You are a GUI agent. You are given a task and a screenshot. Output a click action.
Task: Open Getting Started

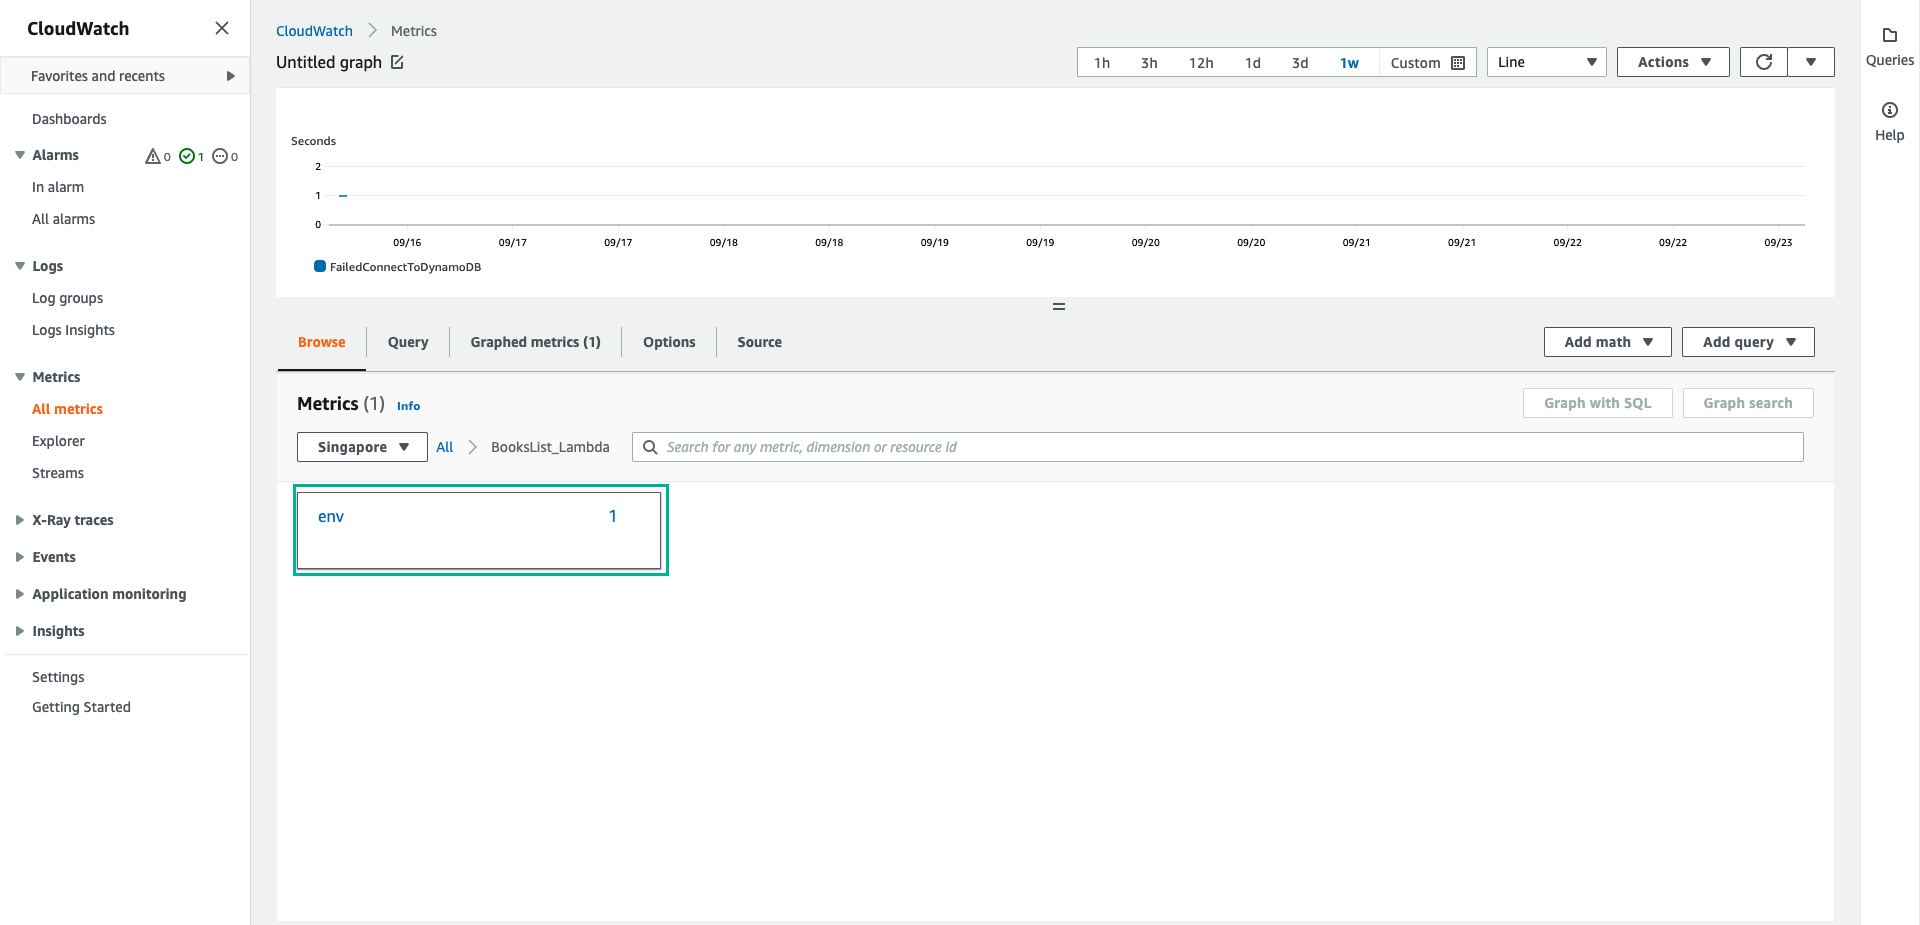(x=81, y=707)
